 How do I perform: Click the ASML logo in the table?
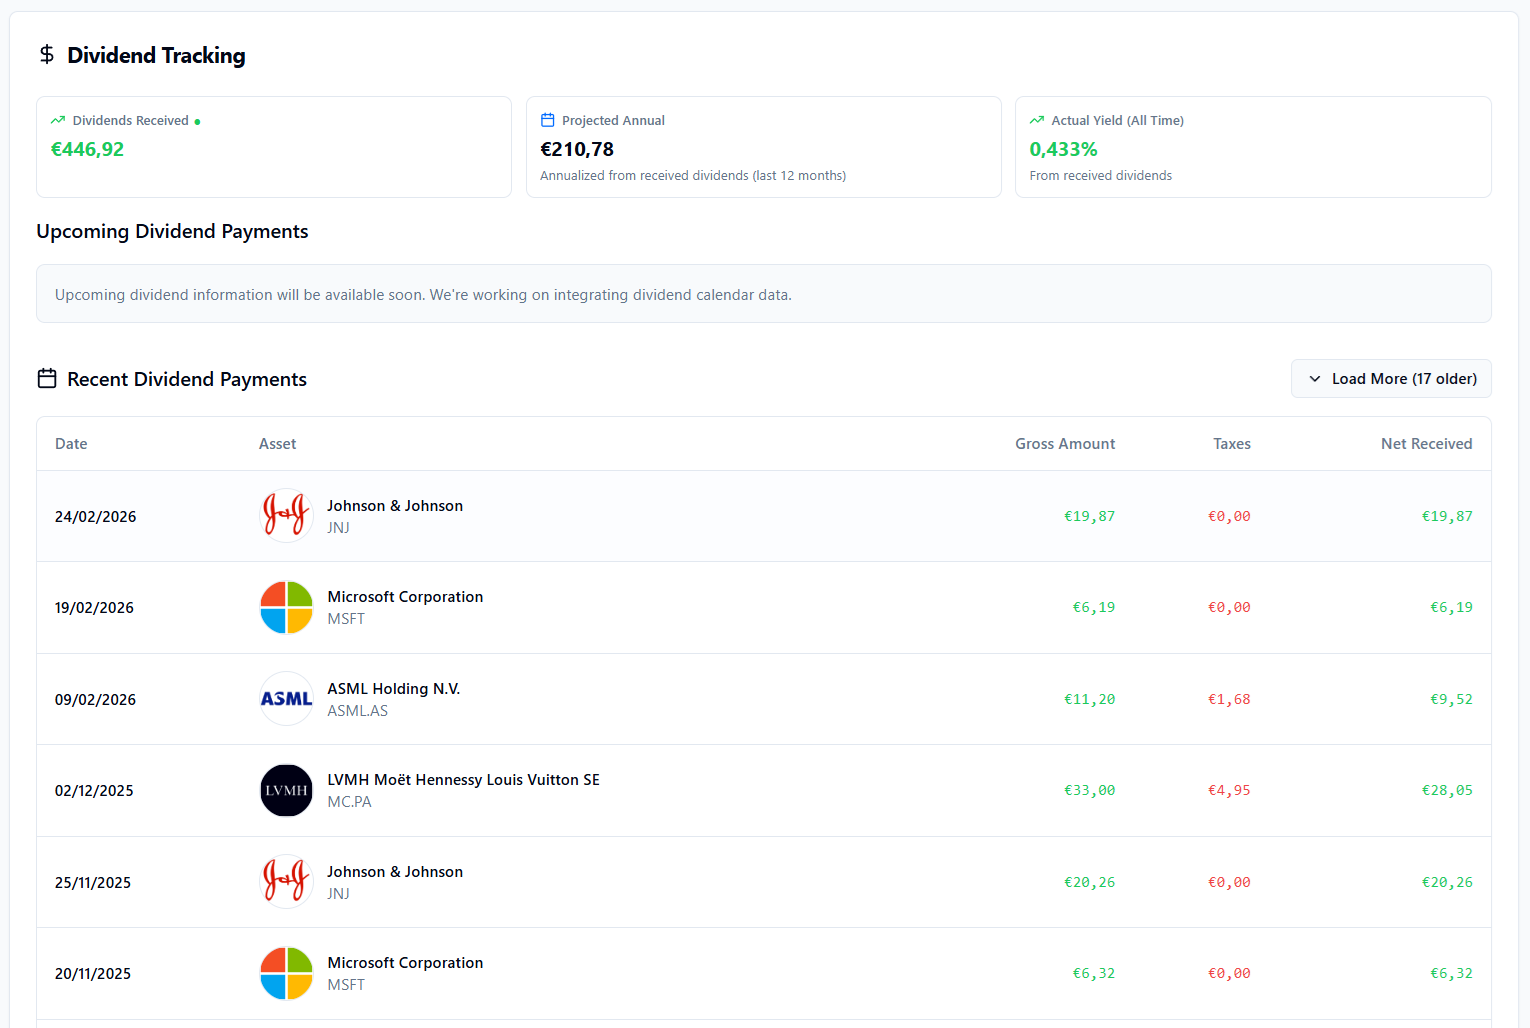[287, 699]
